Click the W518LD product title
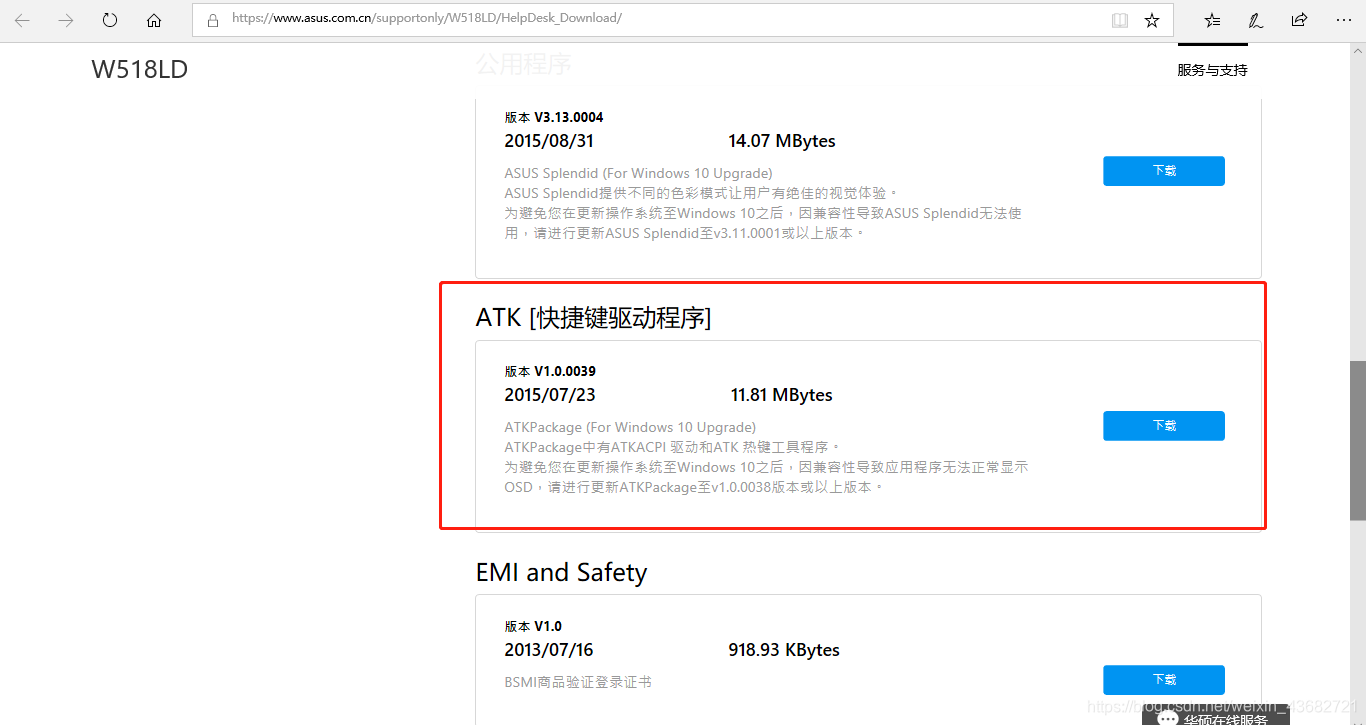Viewport: 1366px width, 725px height. coord(139,69)
